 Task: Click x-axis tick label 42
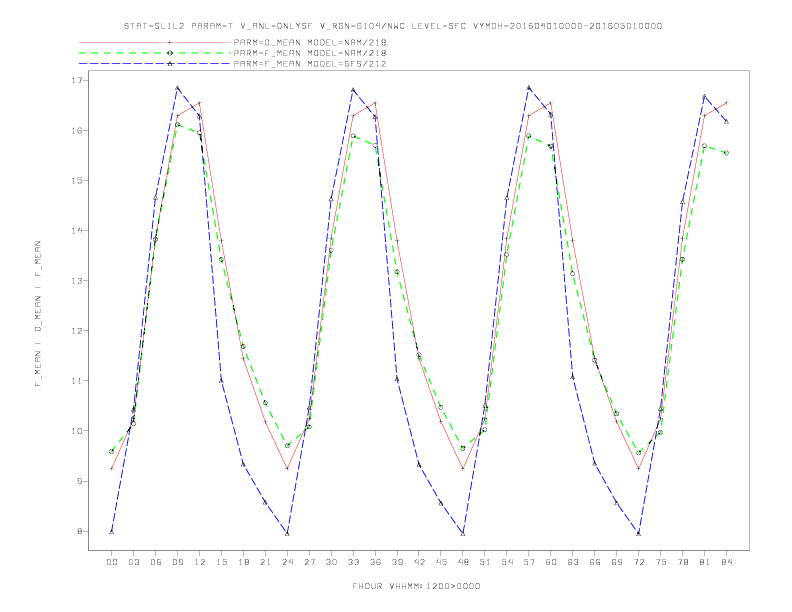pyautogui.click(x=419, y=562)
